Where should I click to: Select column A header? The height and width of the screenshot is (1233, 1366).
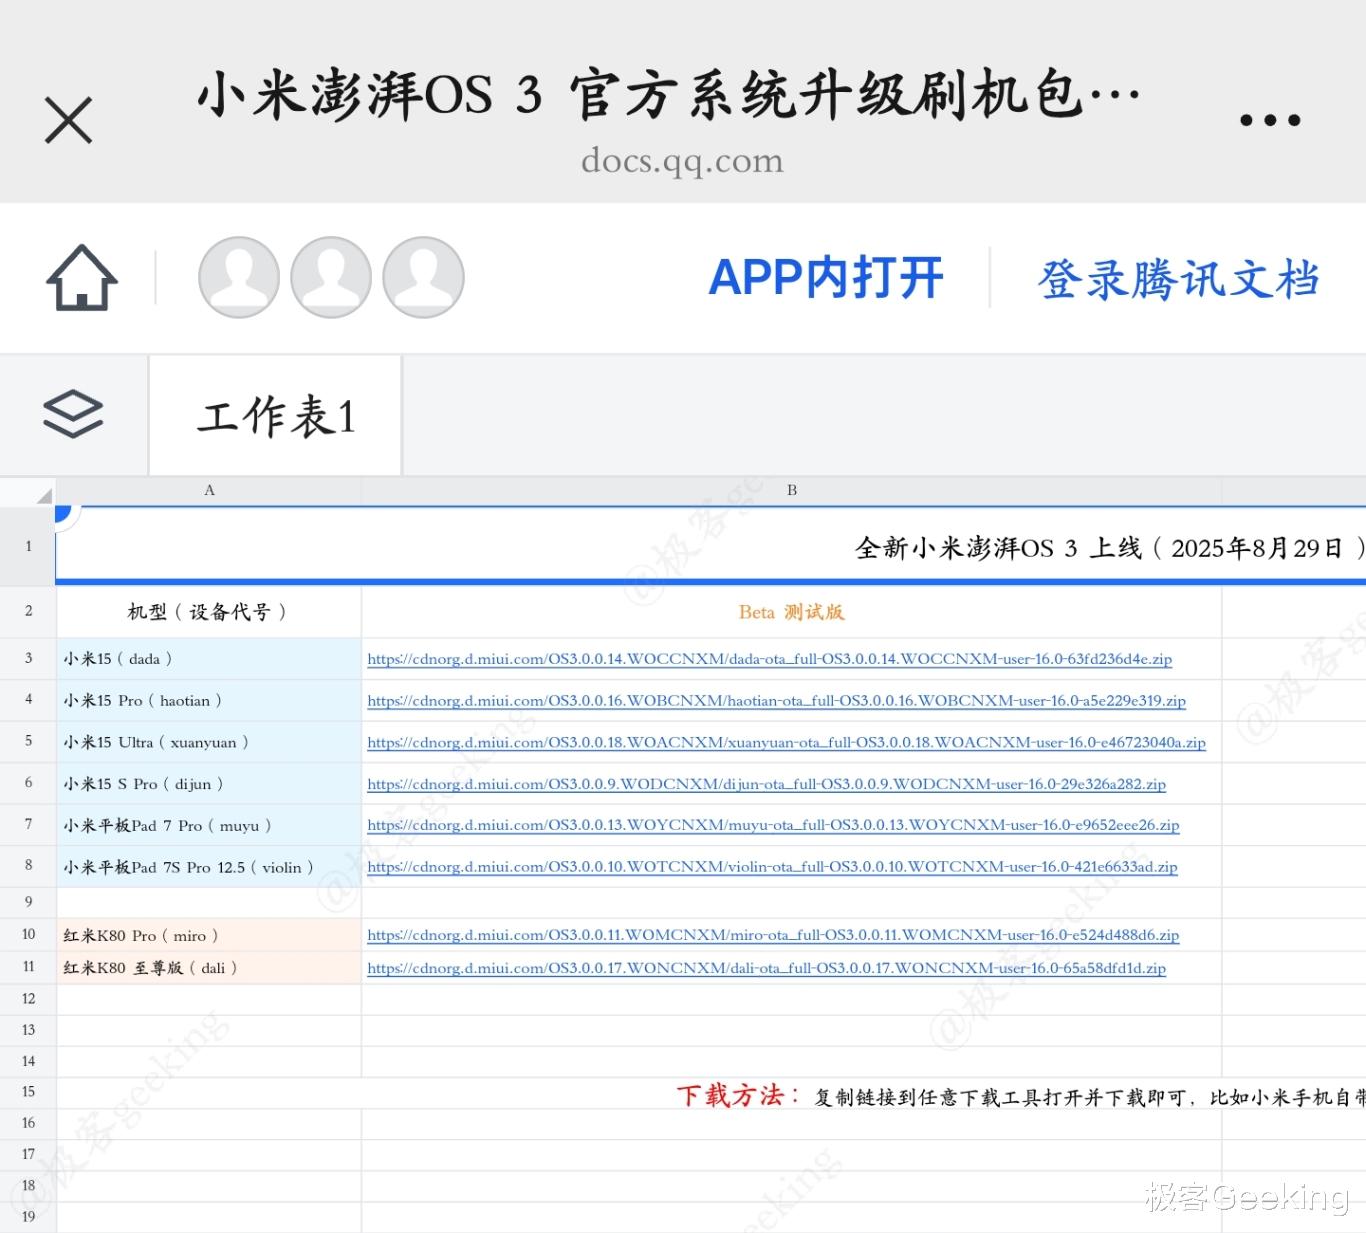point(209,490)
